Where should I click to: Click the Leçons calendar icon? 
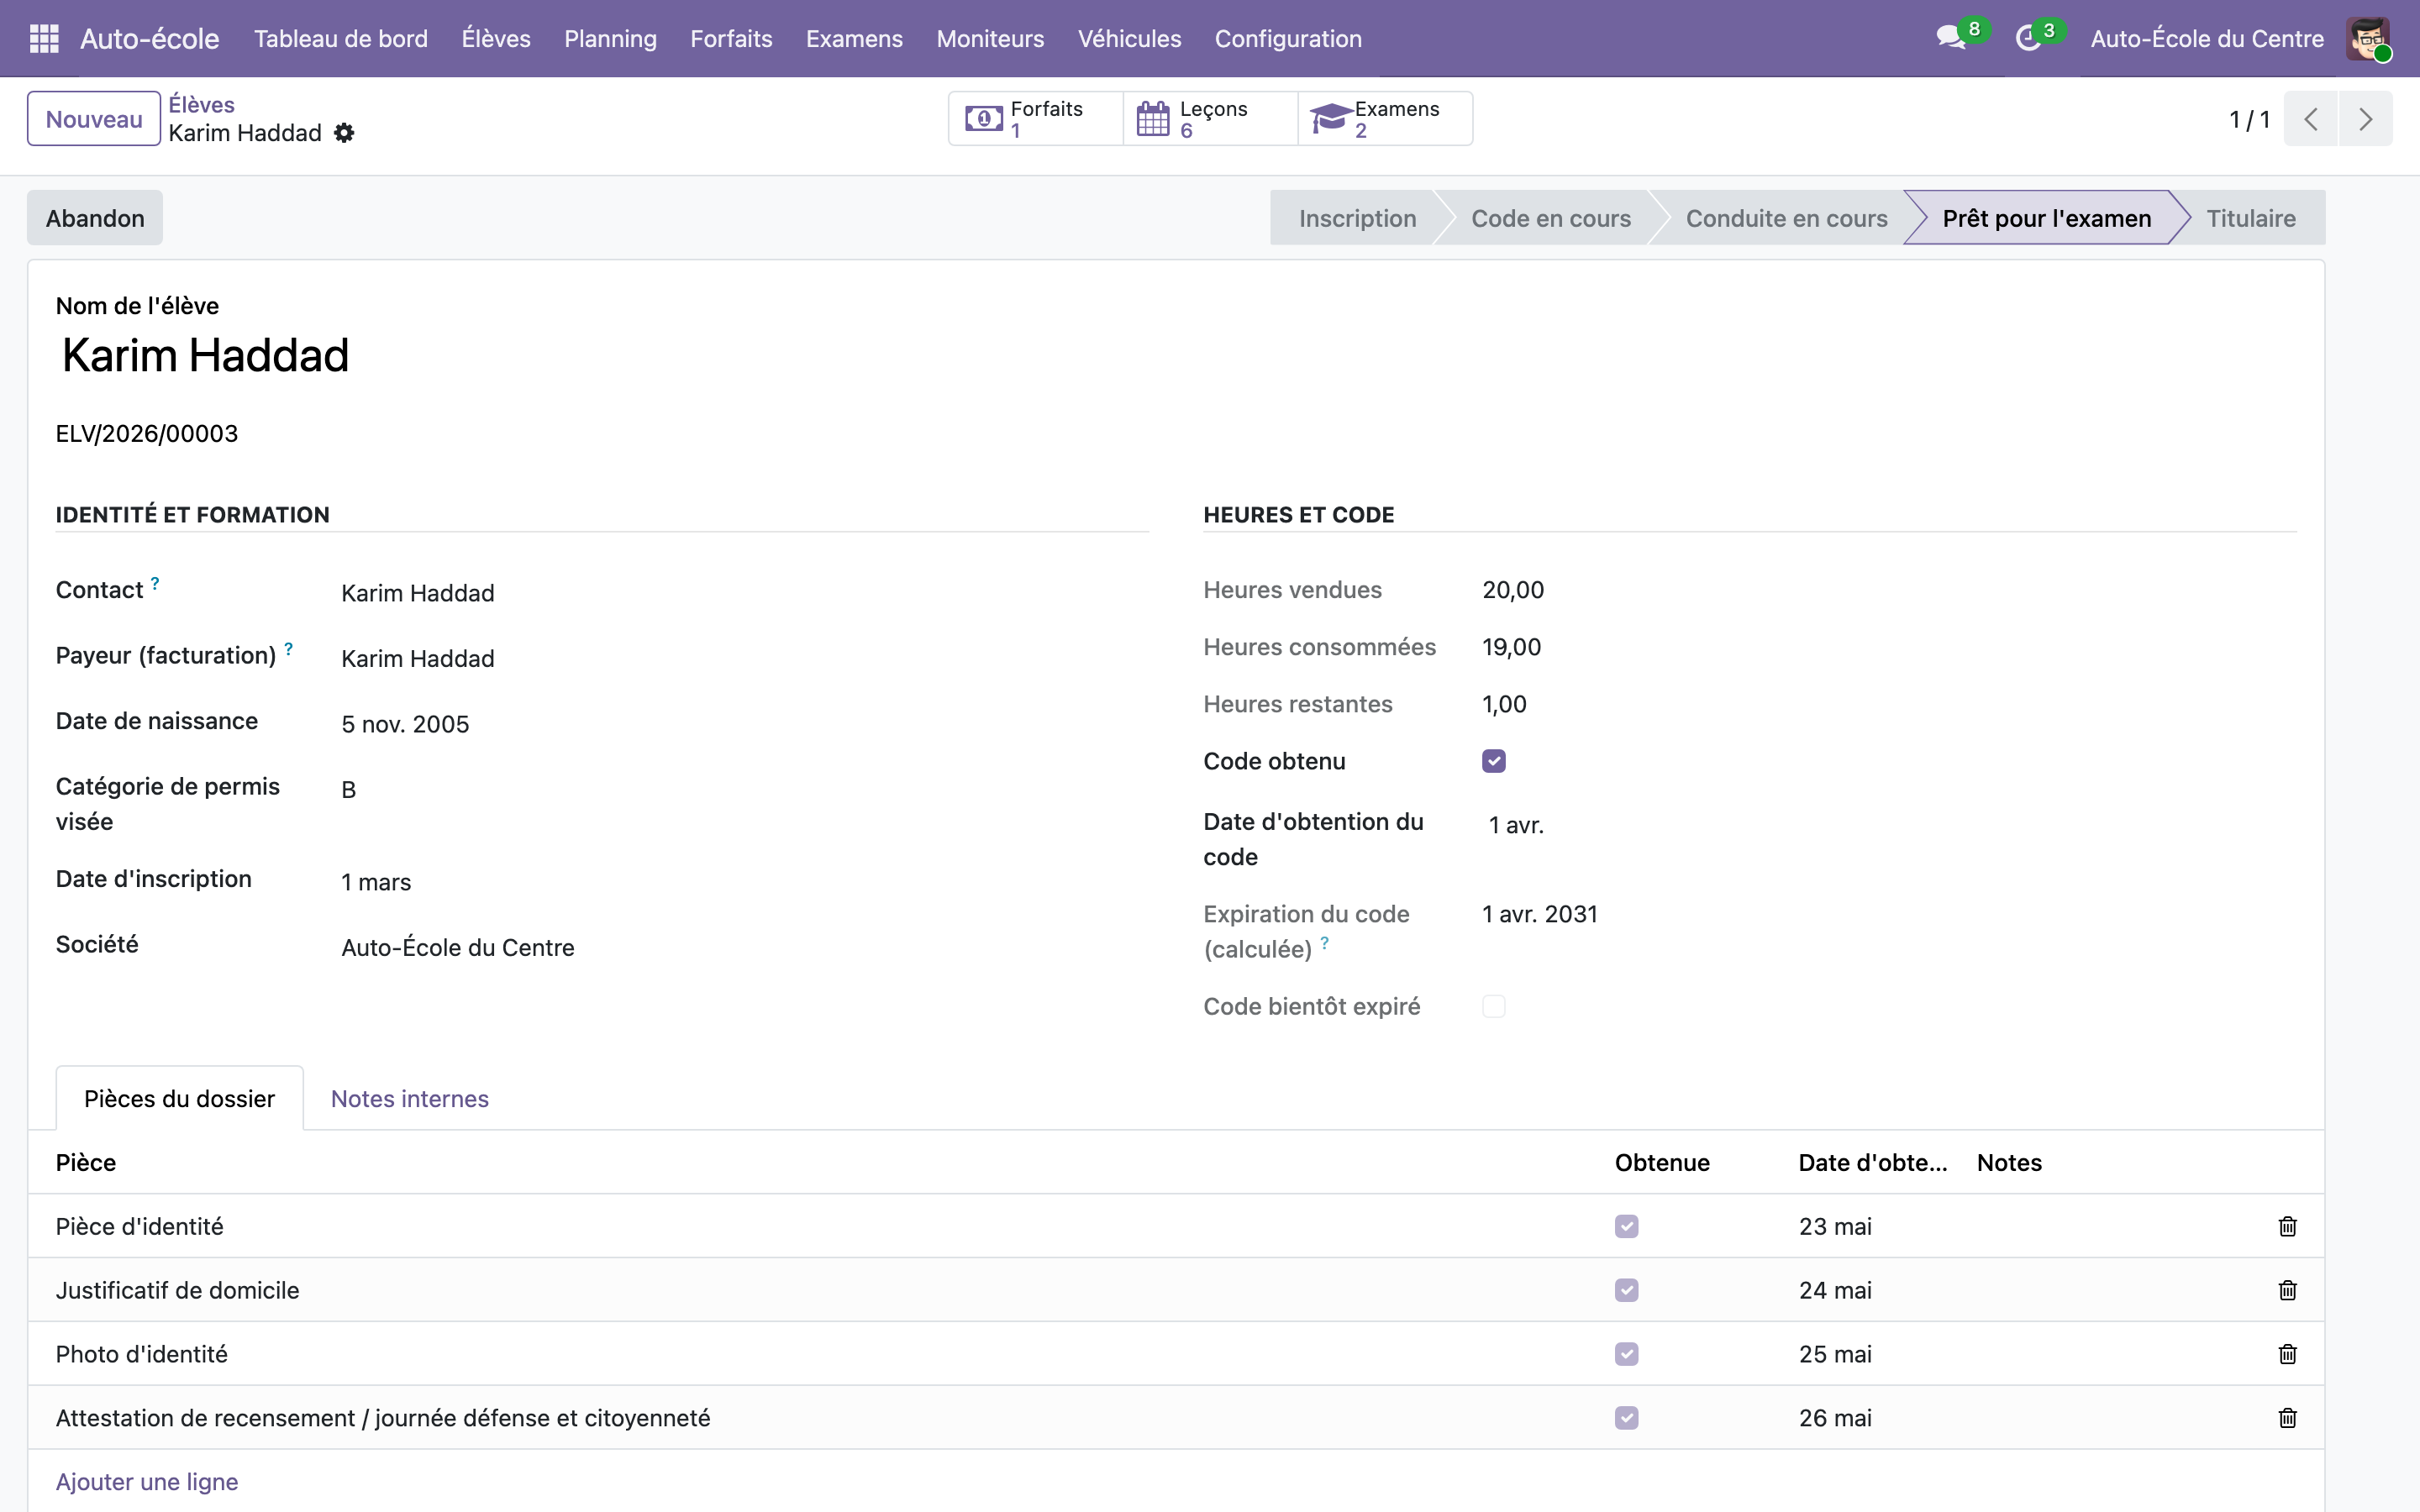1153,119
